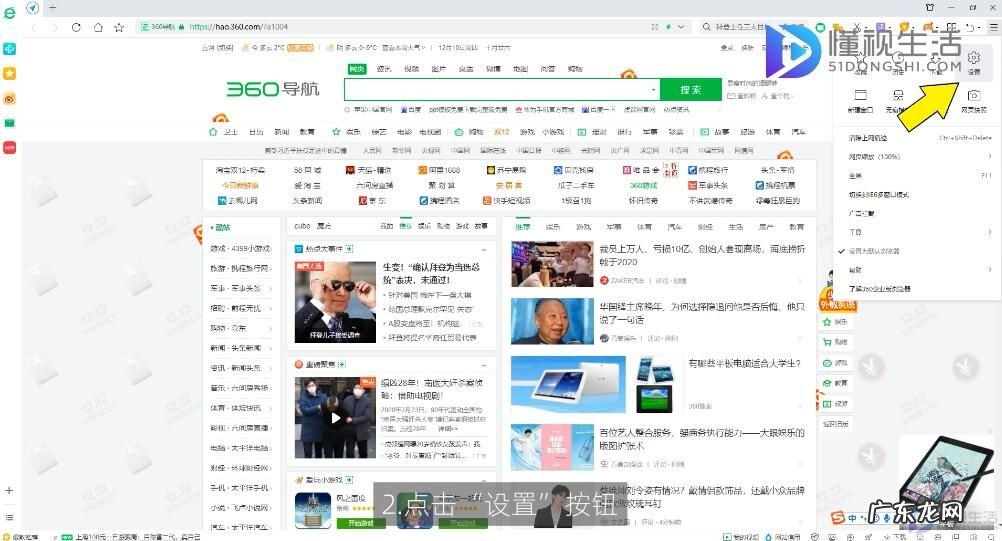The height and width of the screenshot is (541, 1002).
Task: Play the video in 重磅聚焦 card
Action: click(x=335, y=418)
